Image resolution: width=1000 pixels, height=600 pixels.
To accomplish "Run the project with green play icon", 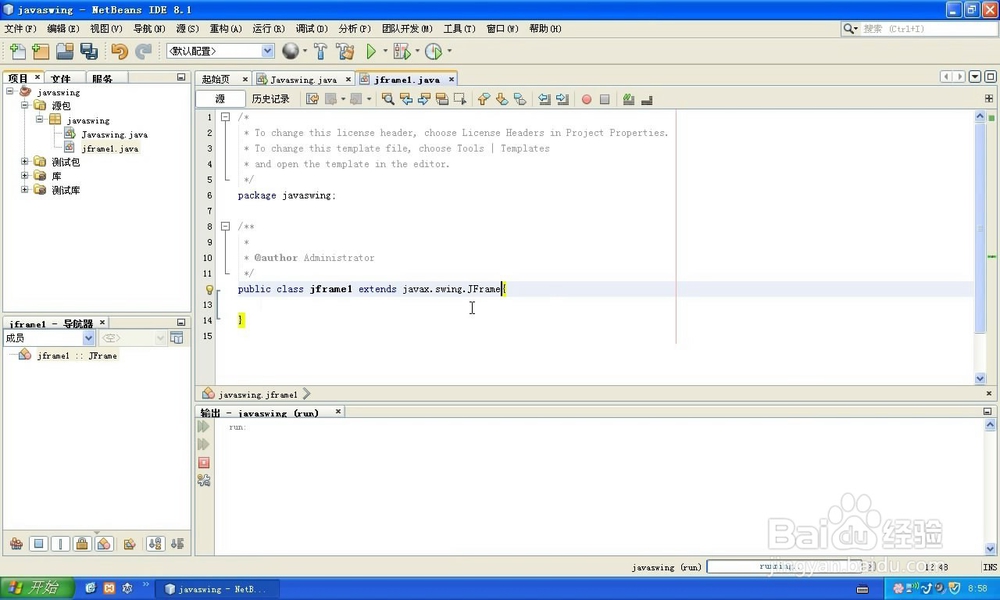I will [x=371, y=51].
